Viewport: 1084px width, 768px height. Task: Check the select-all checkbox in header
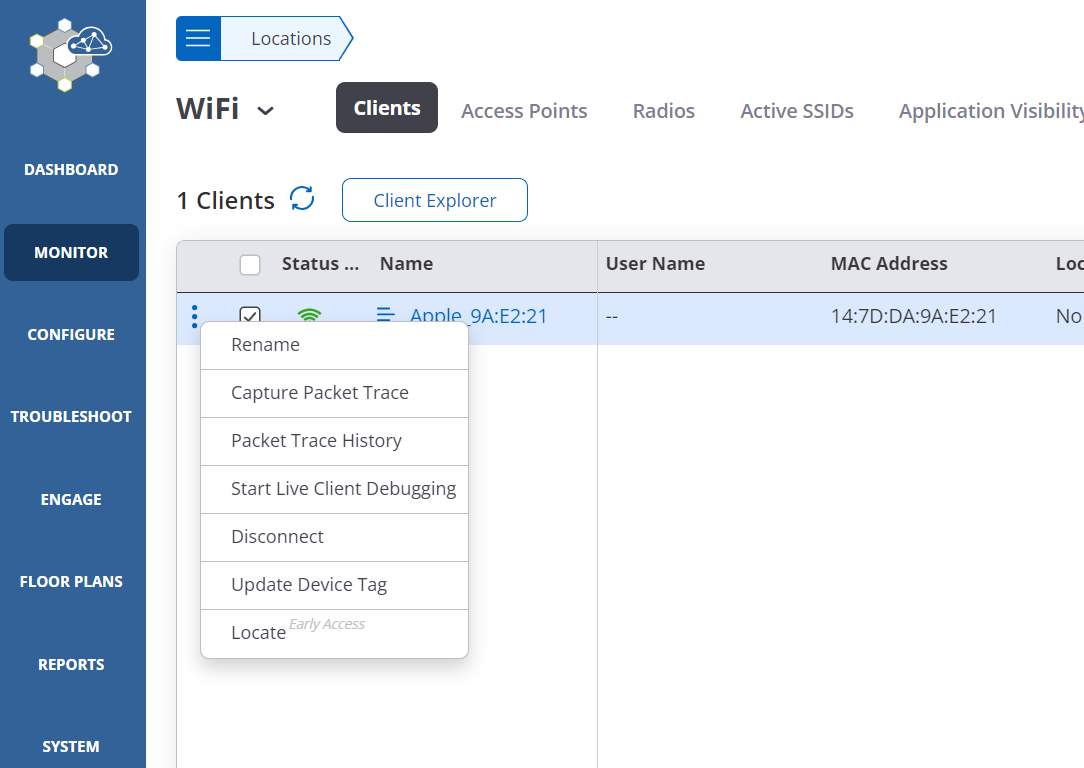pyautogui.click(x=249, y=264)
